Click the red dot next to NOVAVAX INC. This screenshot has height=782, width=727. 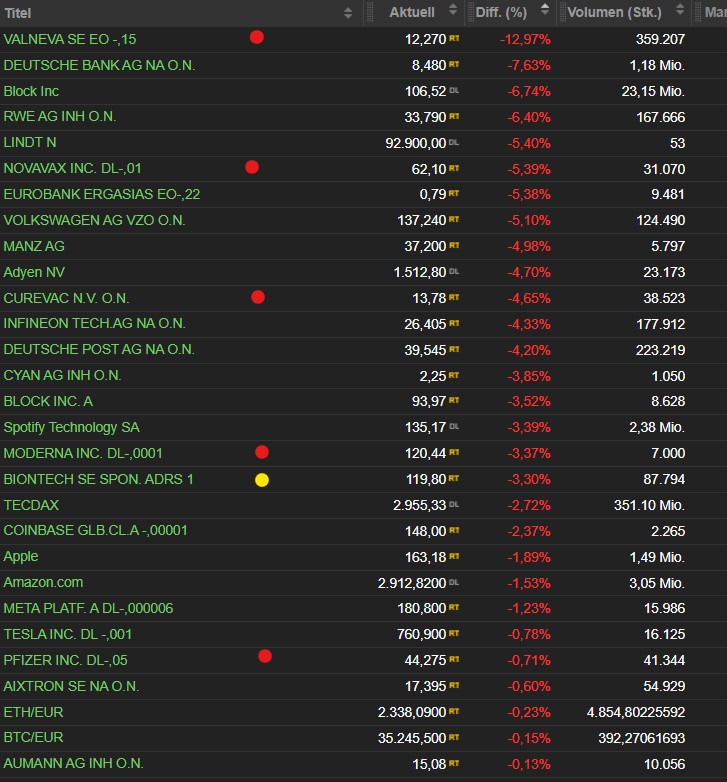pos(252,167)
